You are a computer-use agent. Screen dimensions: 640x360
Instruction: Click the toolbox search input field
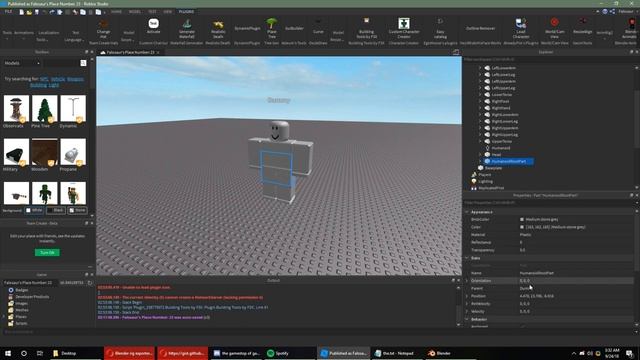(x=61, y=63)
